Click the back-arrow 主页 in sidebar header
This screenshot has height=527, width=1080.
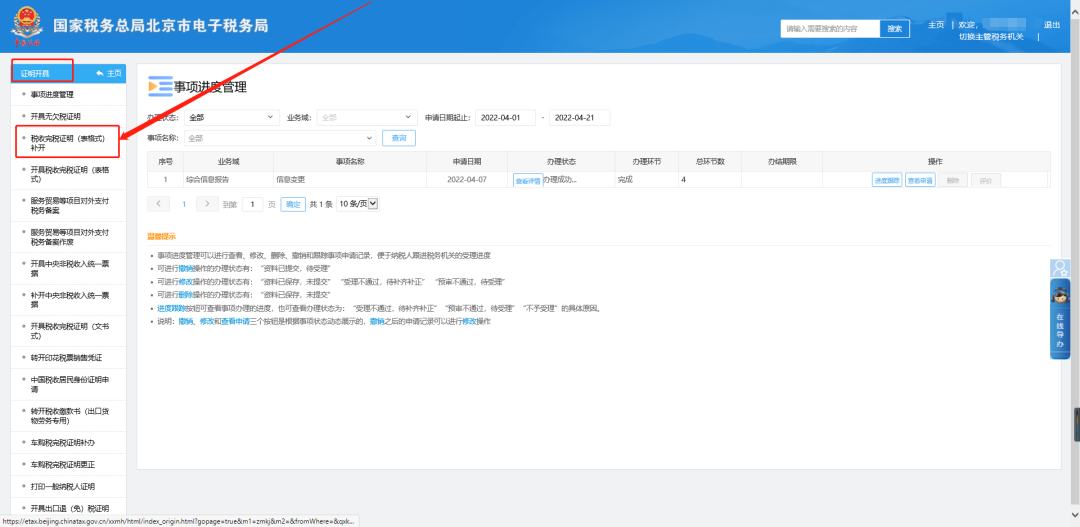click(x=109, y=73)
